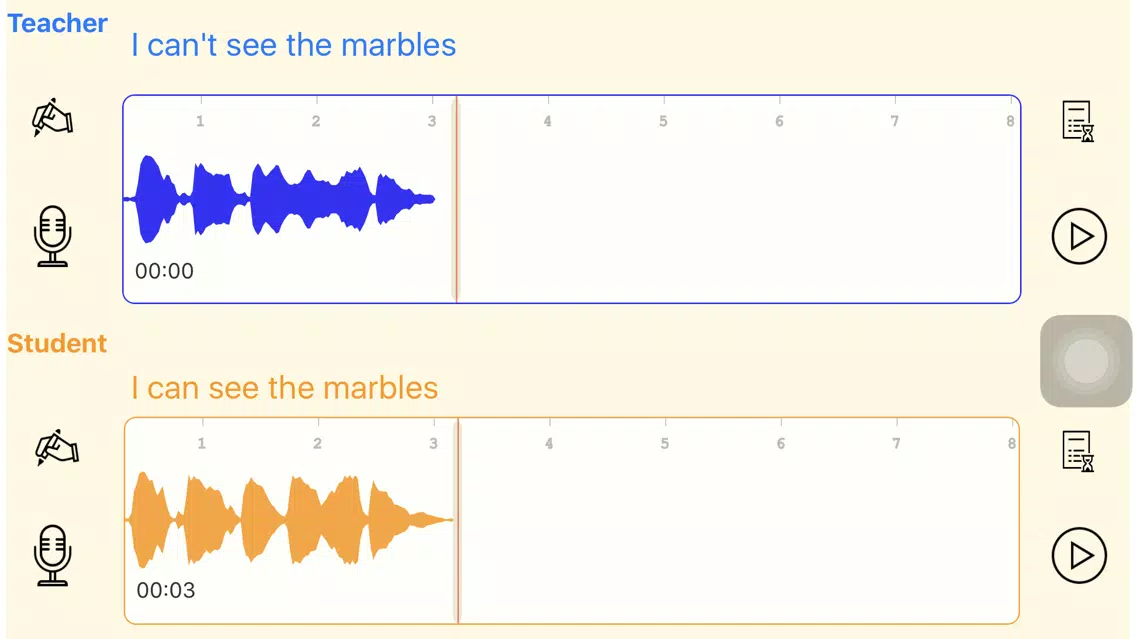Click the Teacher timeline playhead line
This screenshot has height=639, width=1136.
pos(456,200)
